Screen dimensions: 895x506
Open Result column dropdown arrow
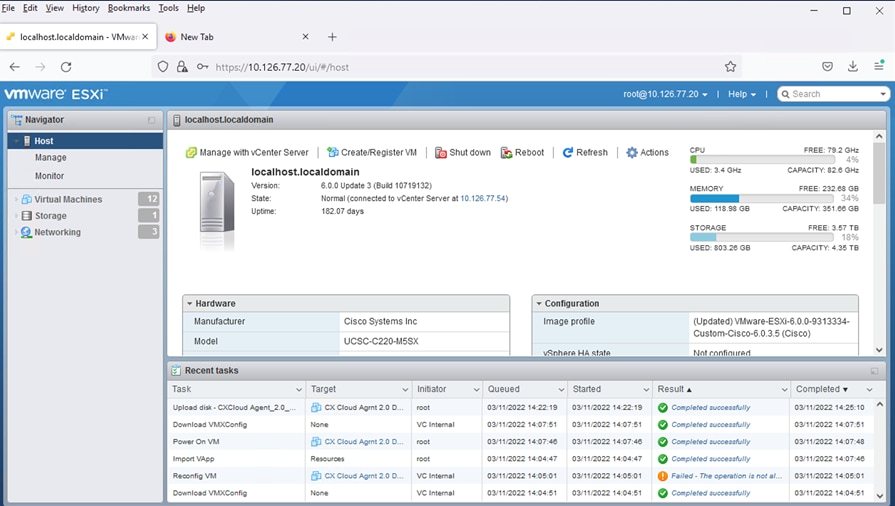click(x=784, y=389)
